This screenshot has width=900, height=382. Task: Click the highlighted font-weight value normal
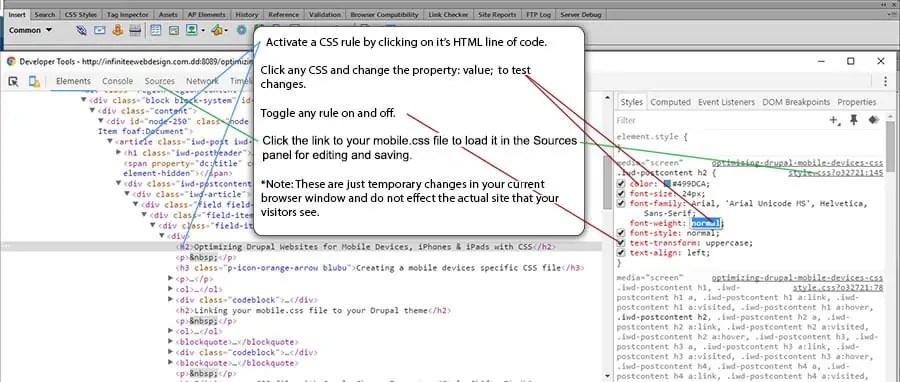tap(705, 223)
